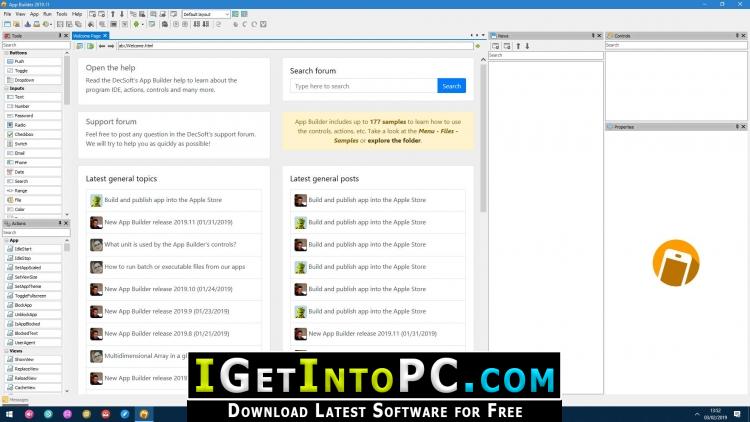
Task: Click the move-down arrow in Views panel
Action: (527, 46)
